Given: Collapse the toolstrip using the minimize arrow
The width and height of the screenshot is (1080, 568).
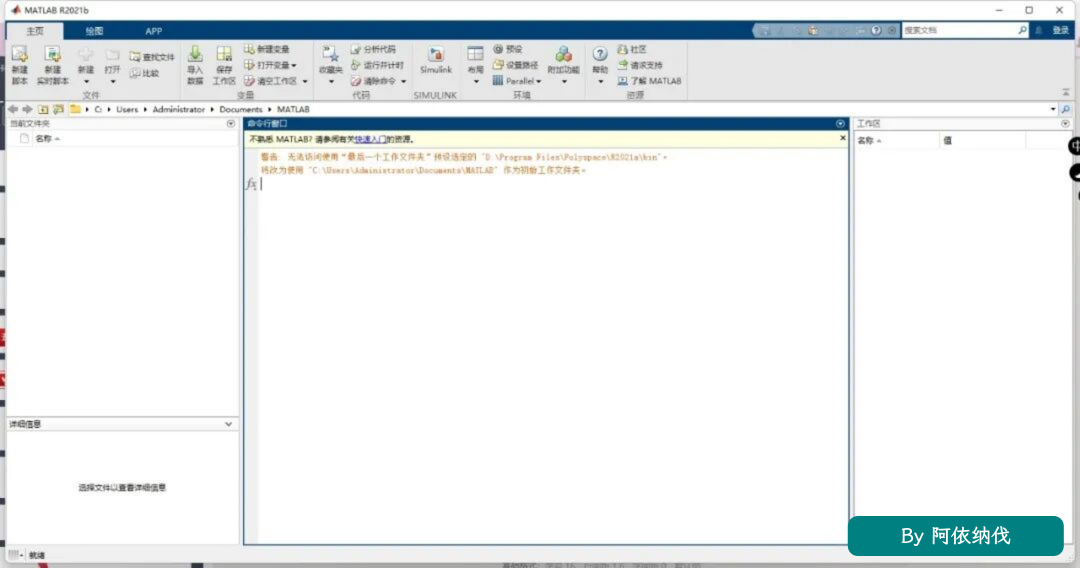Looking at the screenshot, I should pyautogui.click(x=1066, y=92).
